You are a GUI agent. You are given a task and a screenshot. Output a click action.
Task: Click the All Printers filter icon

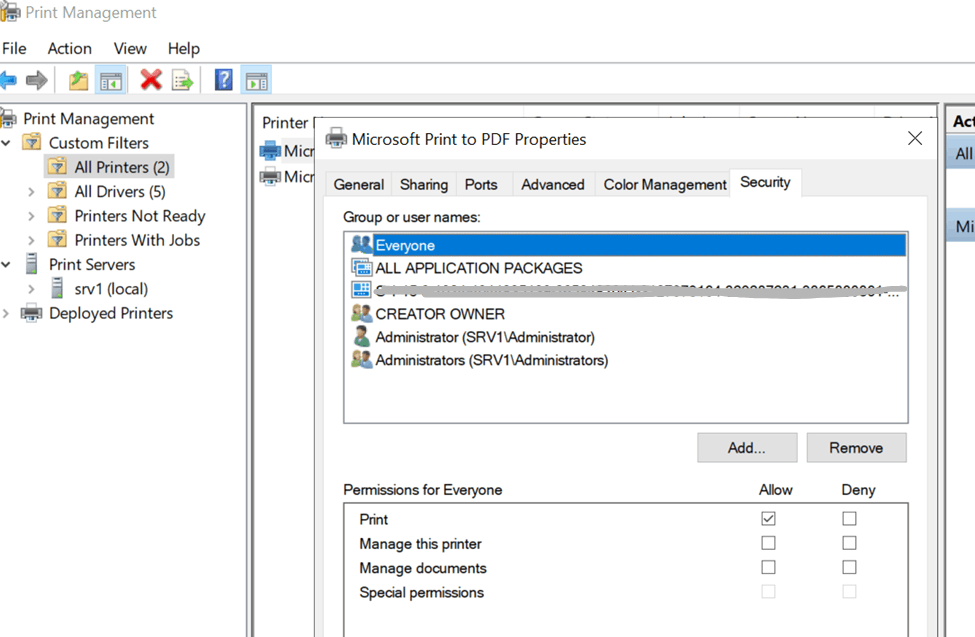pos(57,167)
